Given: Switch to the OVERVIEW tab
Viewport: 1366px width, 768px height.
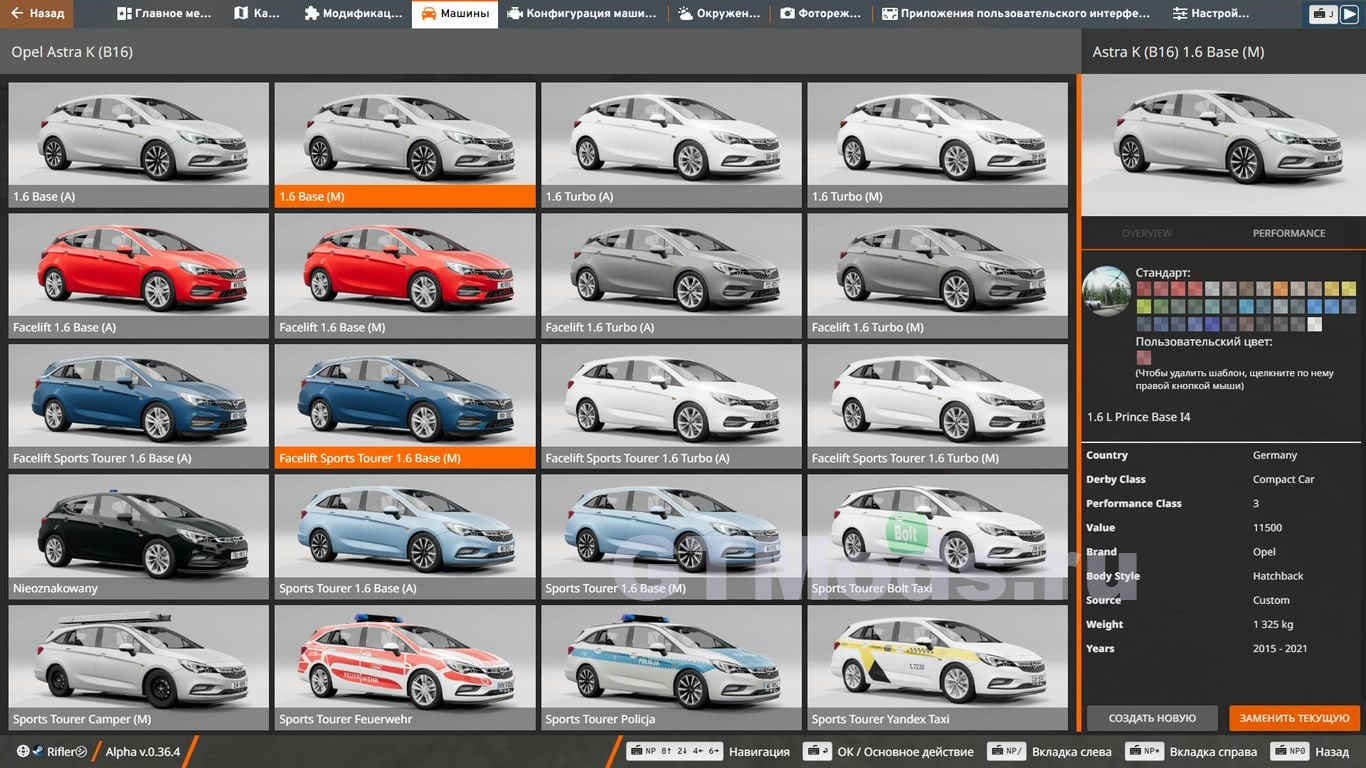Looking at the screenshot, I should coord(1146,233).
